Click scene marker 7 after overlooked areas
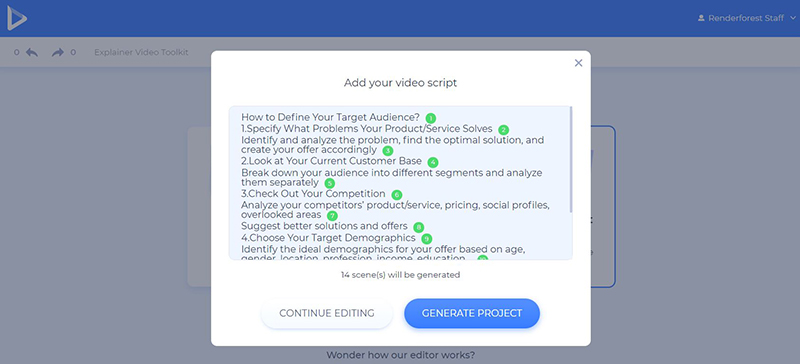Viewport: 800px width, 364px height. 332,215
